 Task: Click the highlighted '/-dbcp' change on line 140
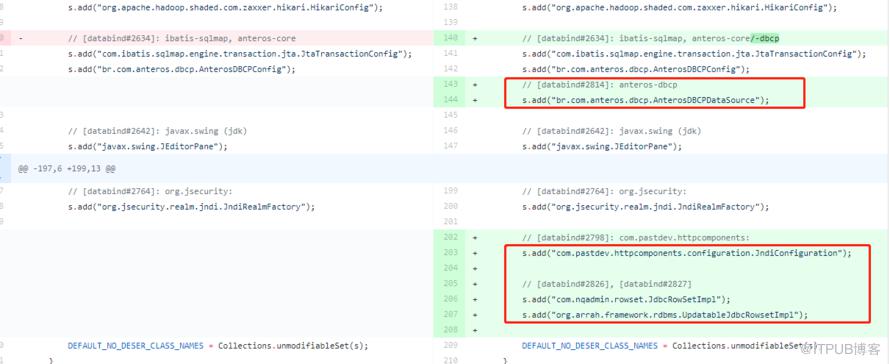click(765, 39)
